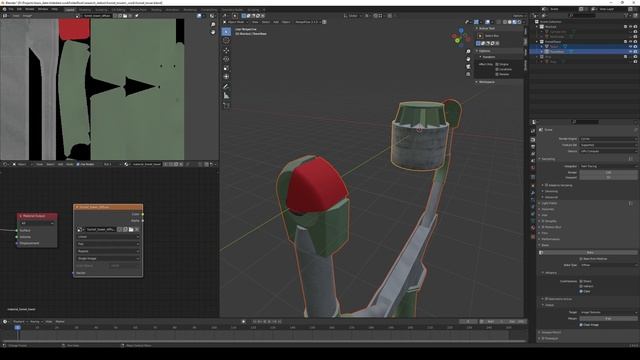Viewport: 640px width, 360px height.
Task: Click the Select Box icon in Active Tool panel
Action: coord(480,36)
